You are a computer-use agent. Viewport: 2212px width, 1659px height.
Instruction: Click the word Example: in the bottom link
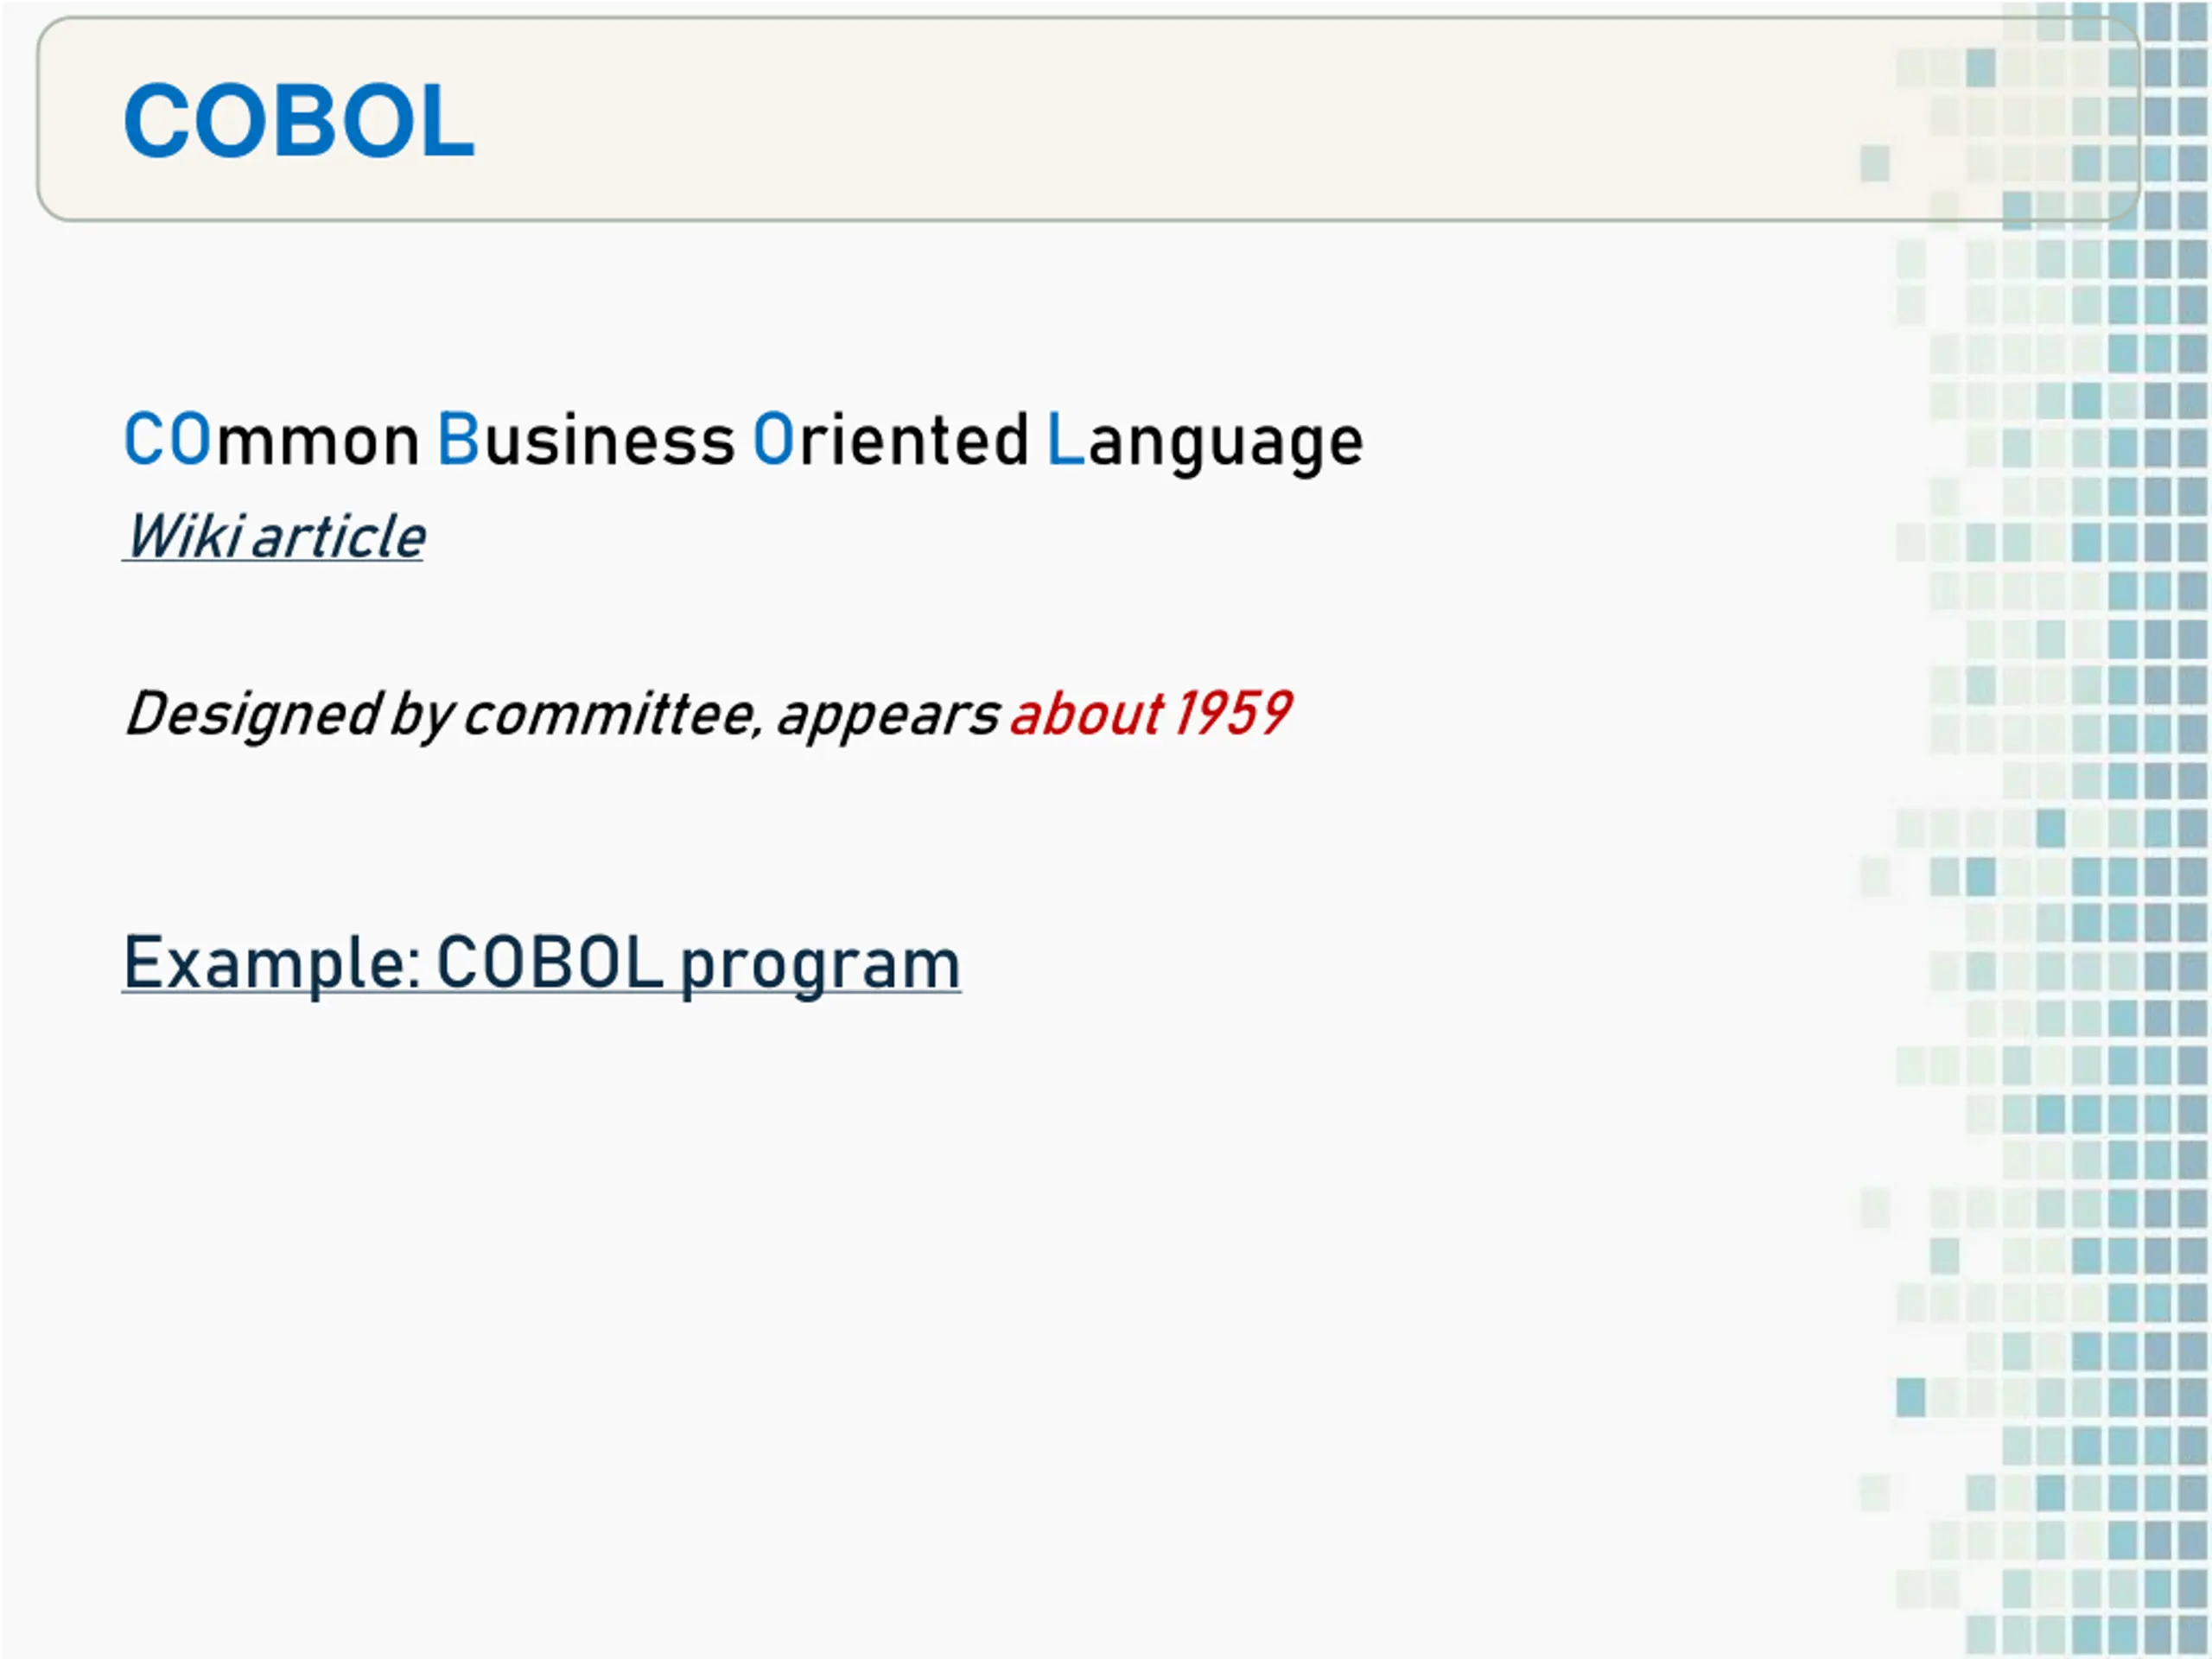tap(271, 965)
